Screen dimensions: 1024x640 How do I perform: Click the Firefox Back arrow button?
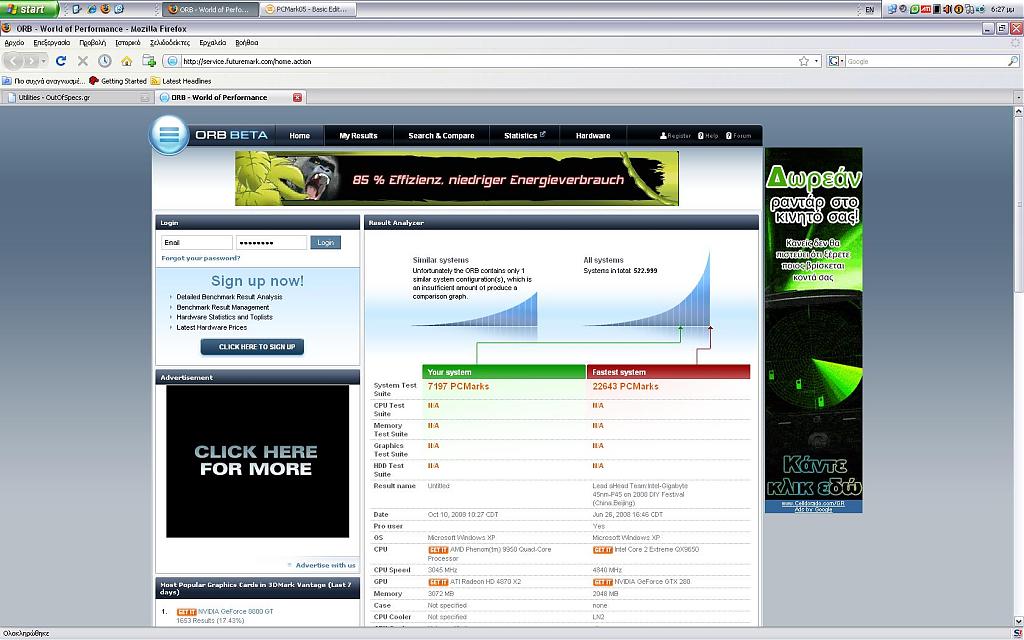[x=13, y=61]
